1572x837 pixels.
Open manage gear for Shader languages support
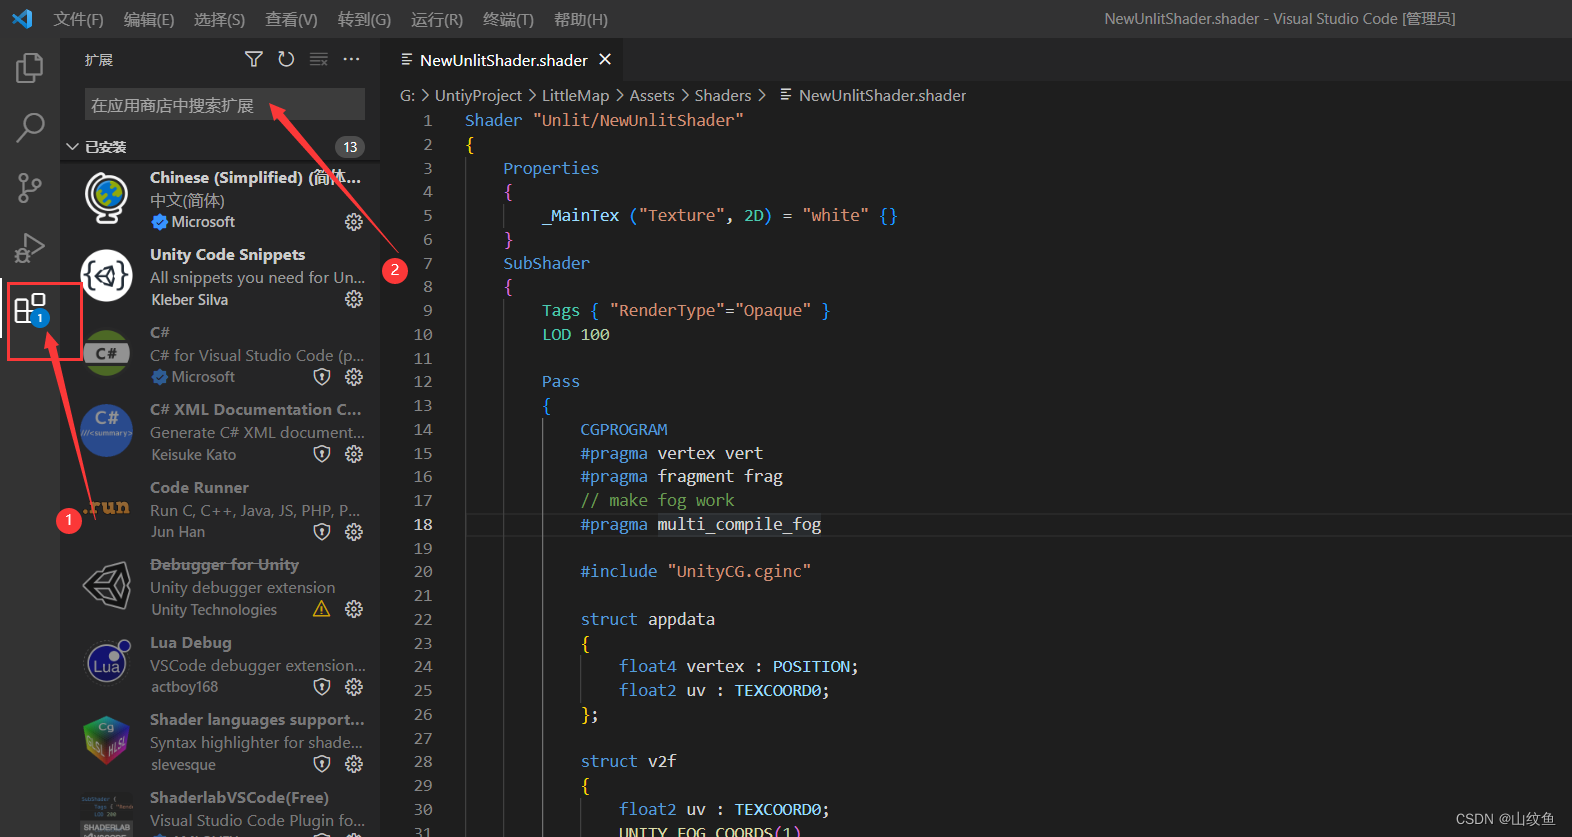click(354, 764)
